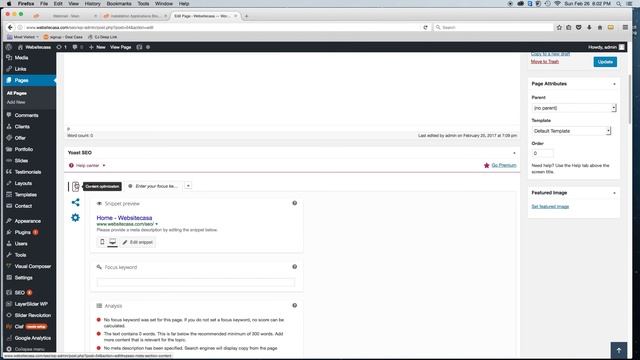This screenshot has width=640, height=360.
Task: Click the page Order number field
Action: click(542, 153)
